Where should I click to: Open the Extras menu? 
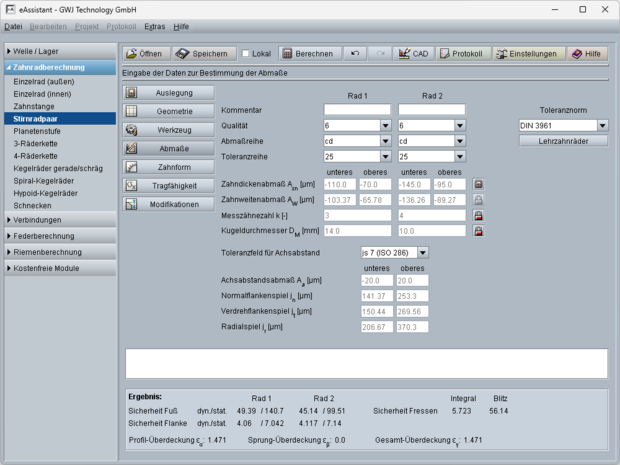154,26
